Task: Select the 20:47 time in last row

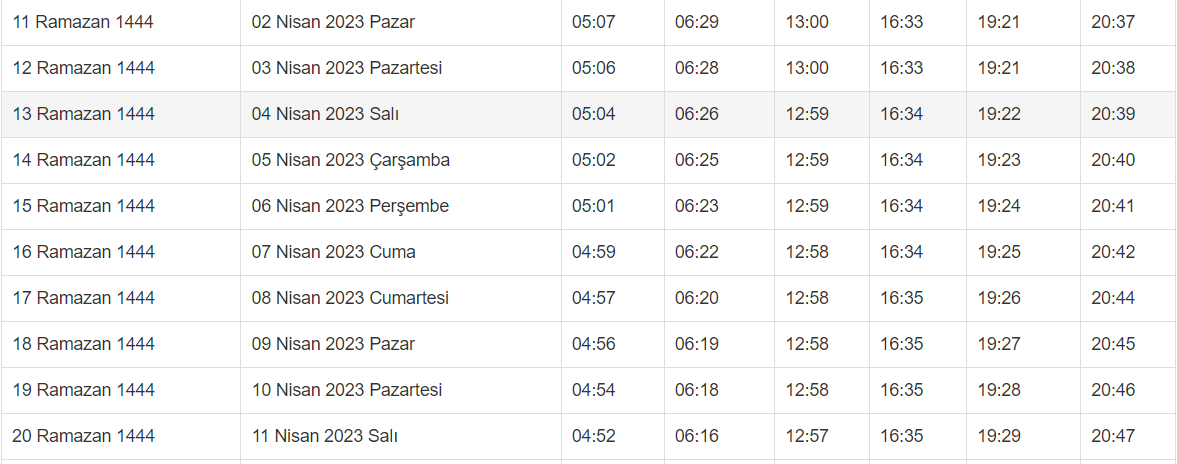Action: (1113, 436)
